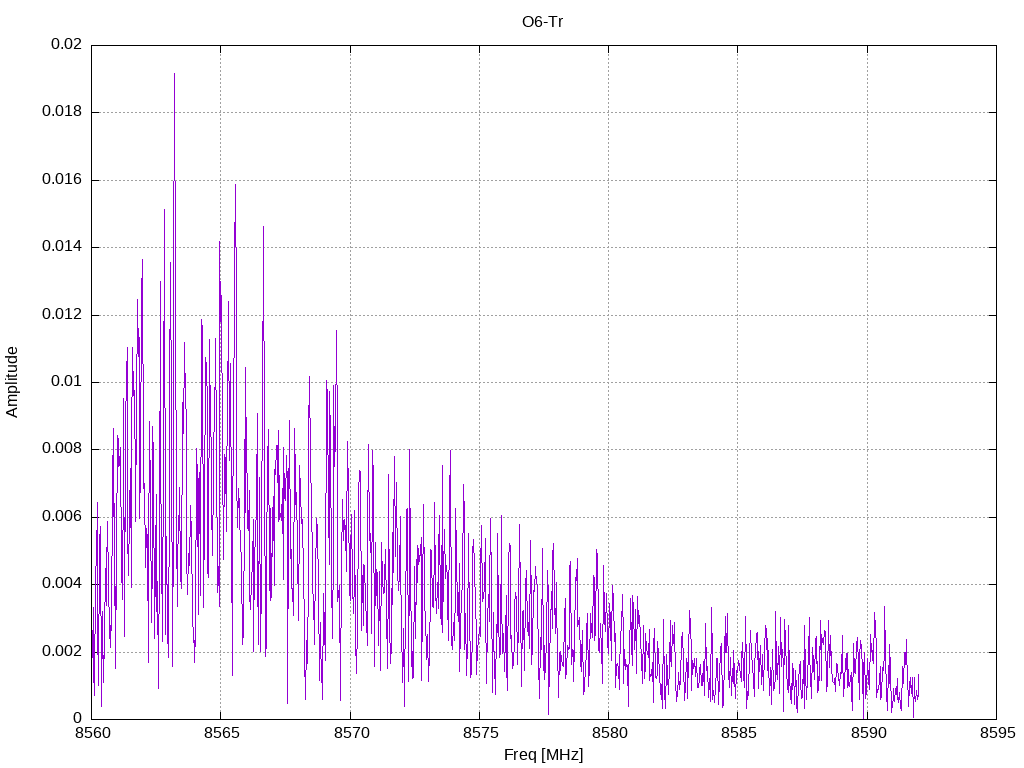Click the 0.012 y-axis tick label
The image size is (1024, 768).
(x=62, y=314)
